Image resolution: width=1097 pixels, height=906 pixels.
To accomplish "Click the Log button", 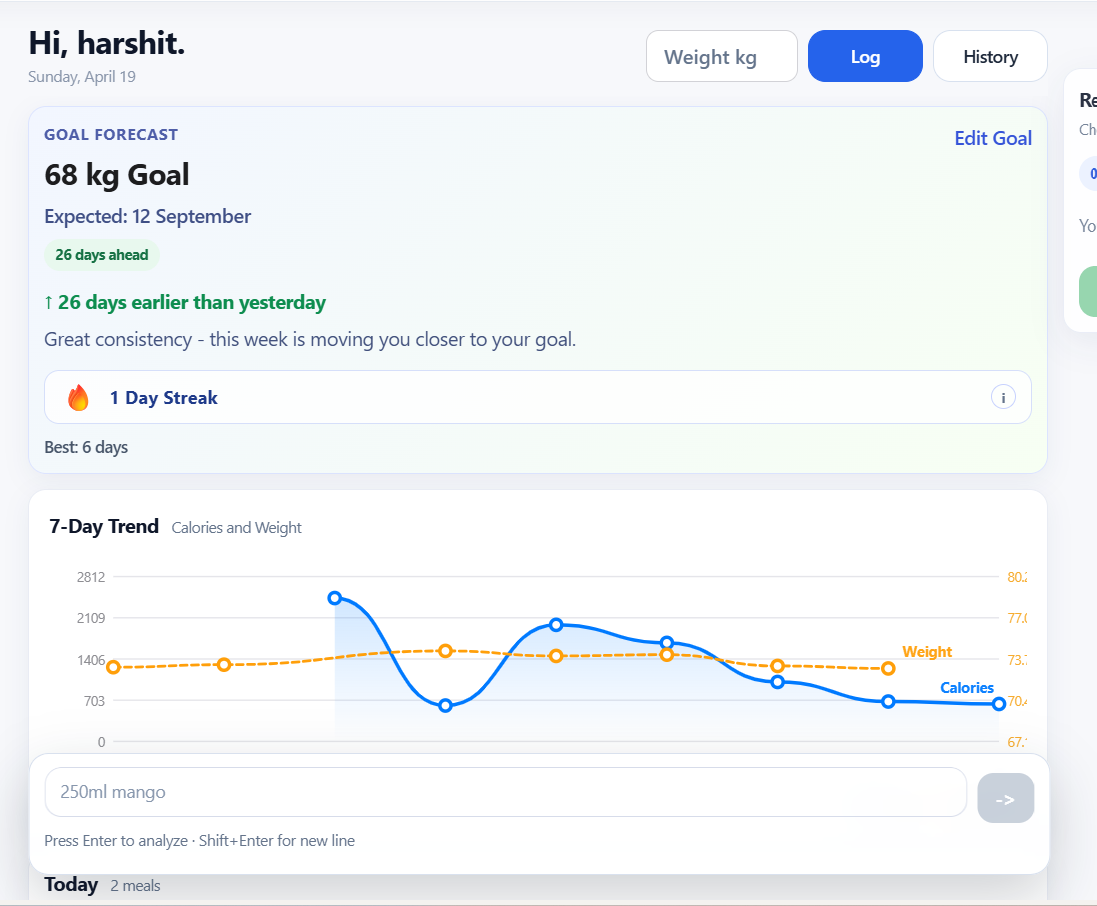I will 865,56.
